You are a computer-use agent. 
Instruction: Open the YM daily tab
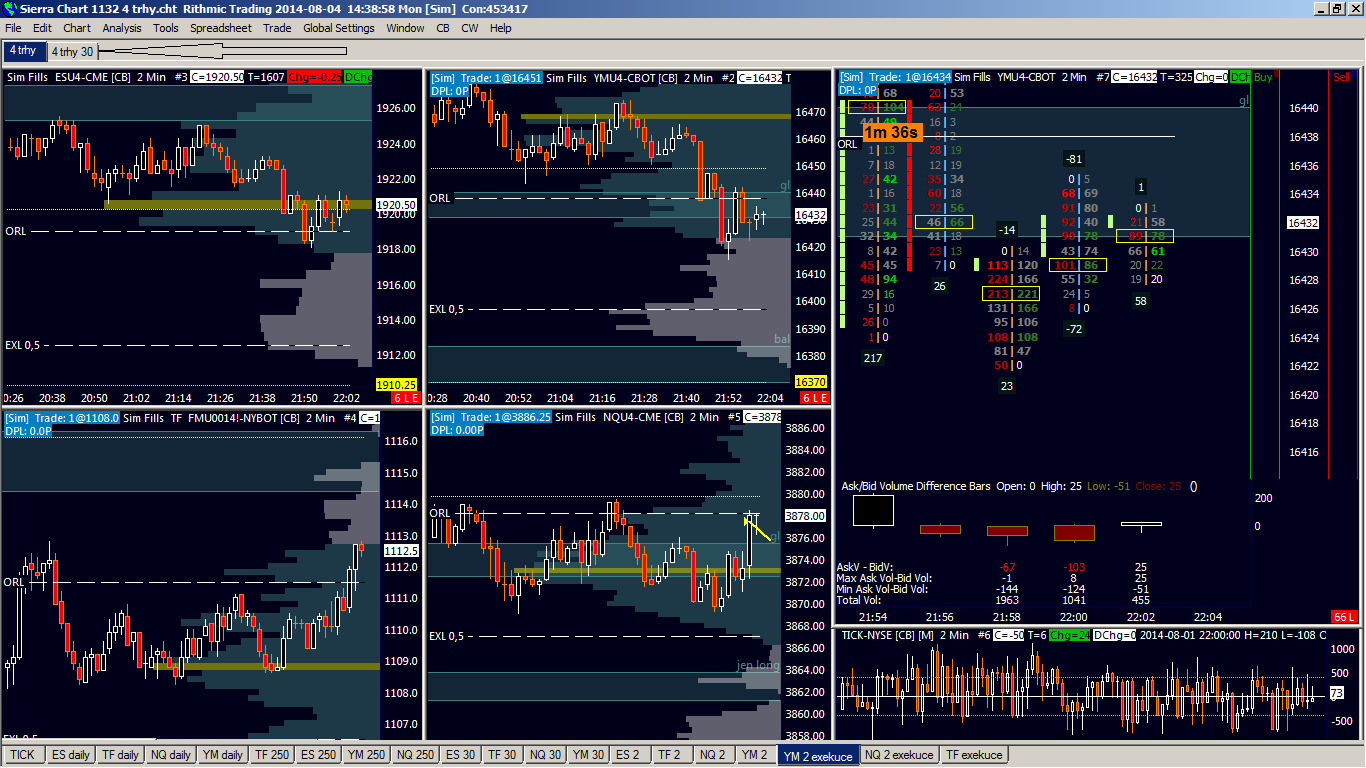point(223,755)
